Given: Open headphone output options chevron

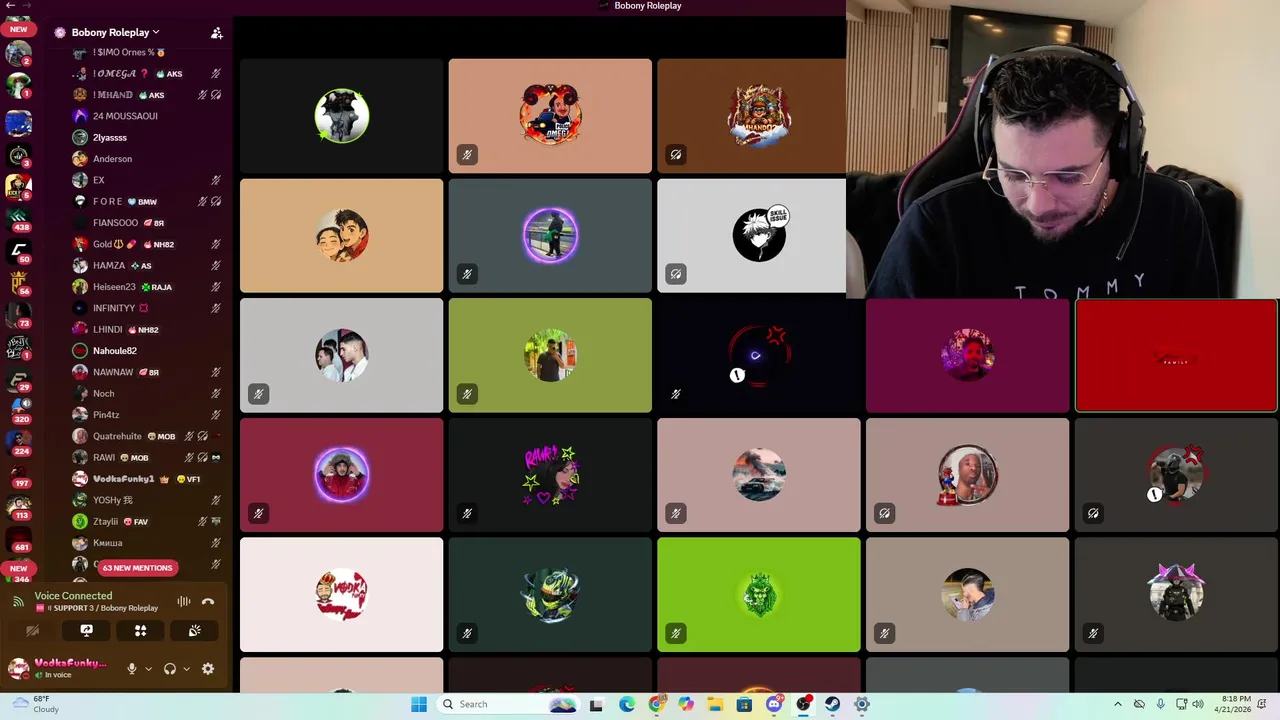Looking at the screenshot, I should (186, 669).
